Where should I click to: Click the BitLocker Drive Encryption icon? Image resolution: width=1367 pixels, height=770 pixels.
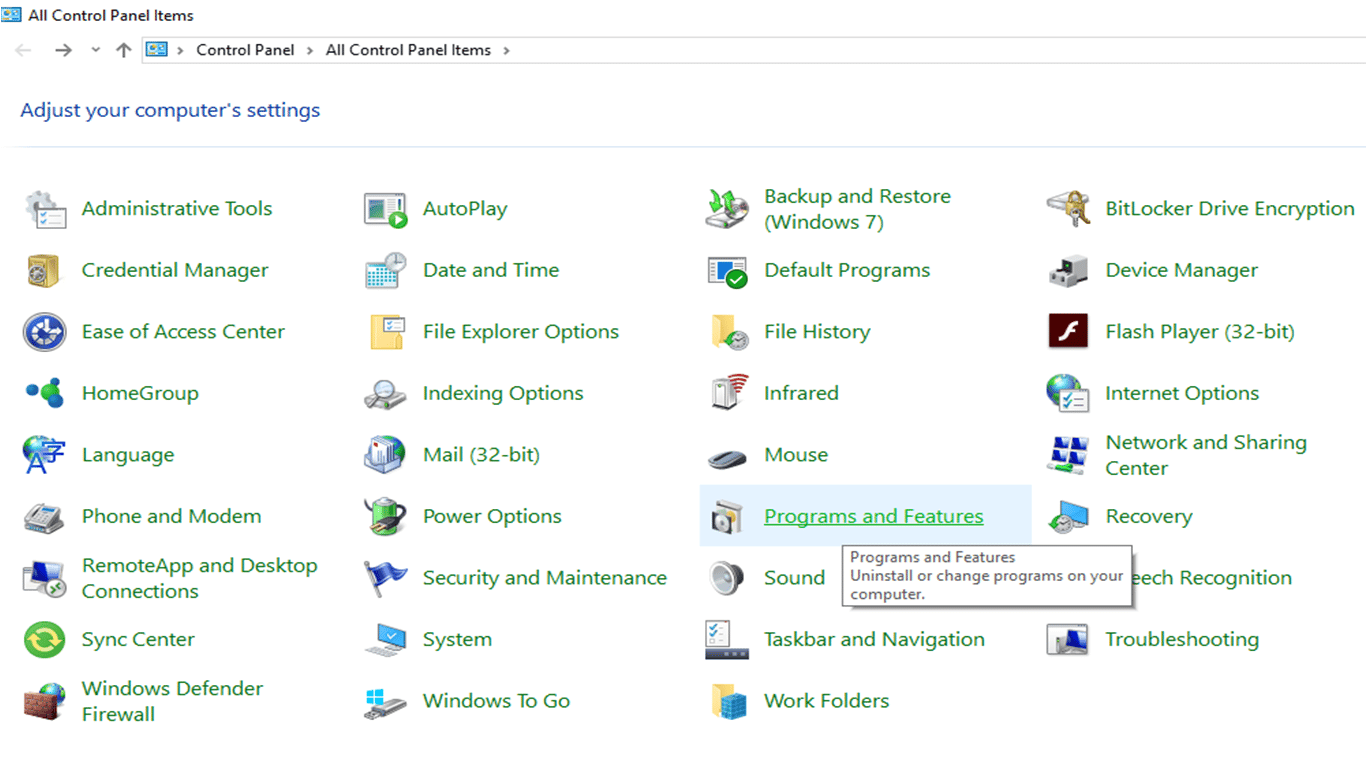click(x=1068, y=209)
